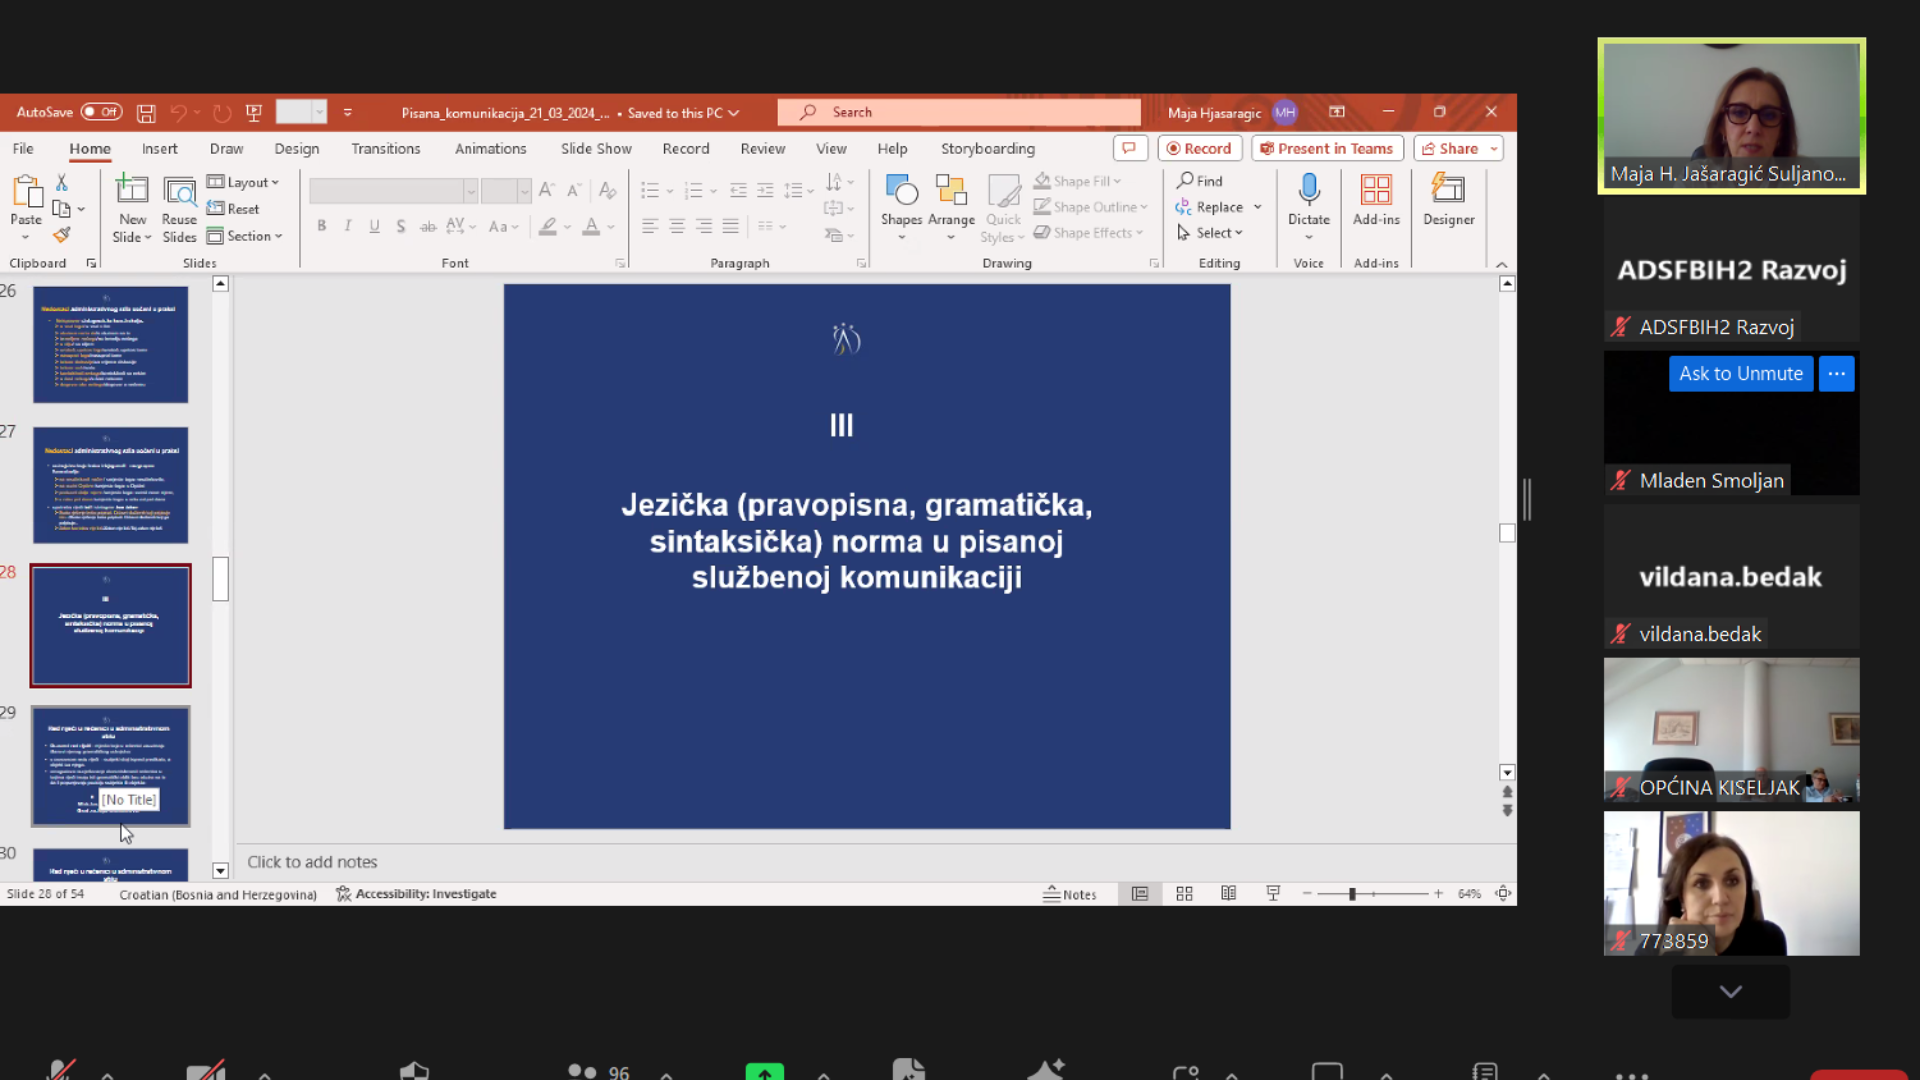The image size is (1920, 1080).
Task: Click the Save disk icon
Action: coord(146,113)
